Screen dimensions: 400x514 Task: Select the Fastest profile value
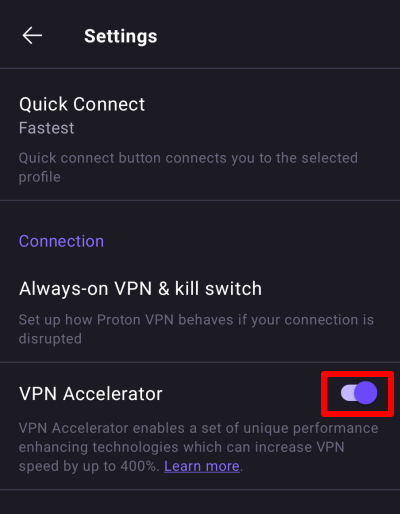(47, 128)
